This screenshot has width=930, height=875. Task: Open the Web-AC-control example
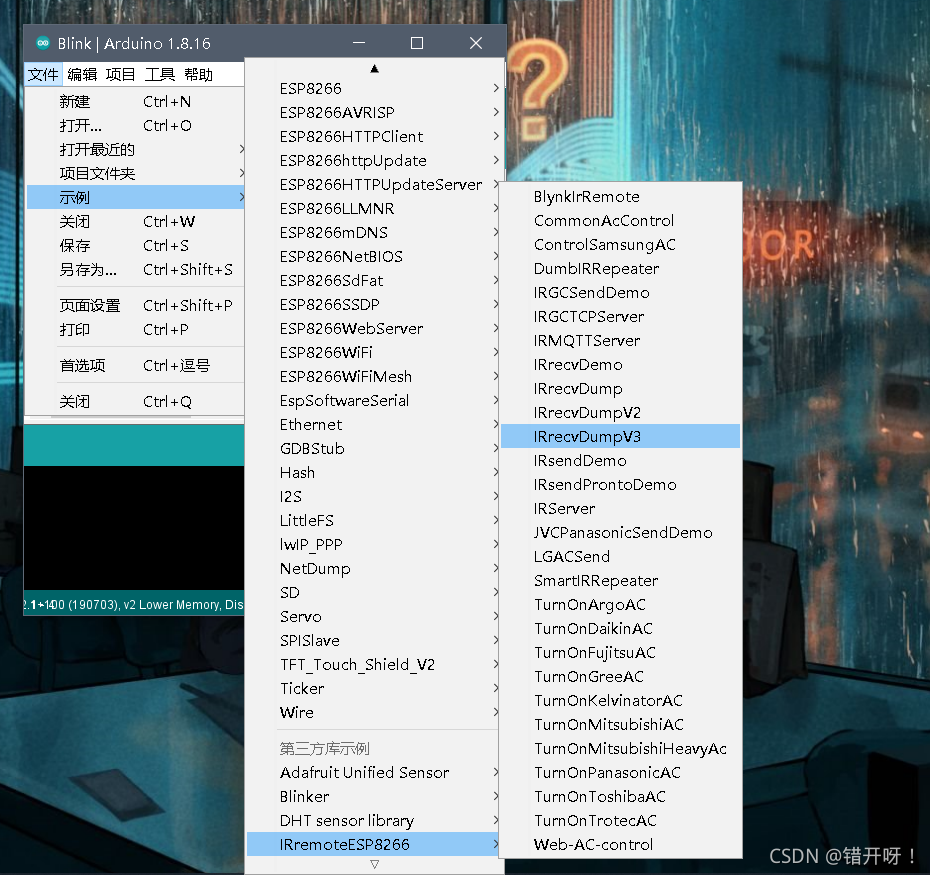tap(620, 845)
